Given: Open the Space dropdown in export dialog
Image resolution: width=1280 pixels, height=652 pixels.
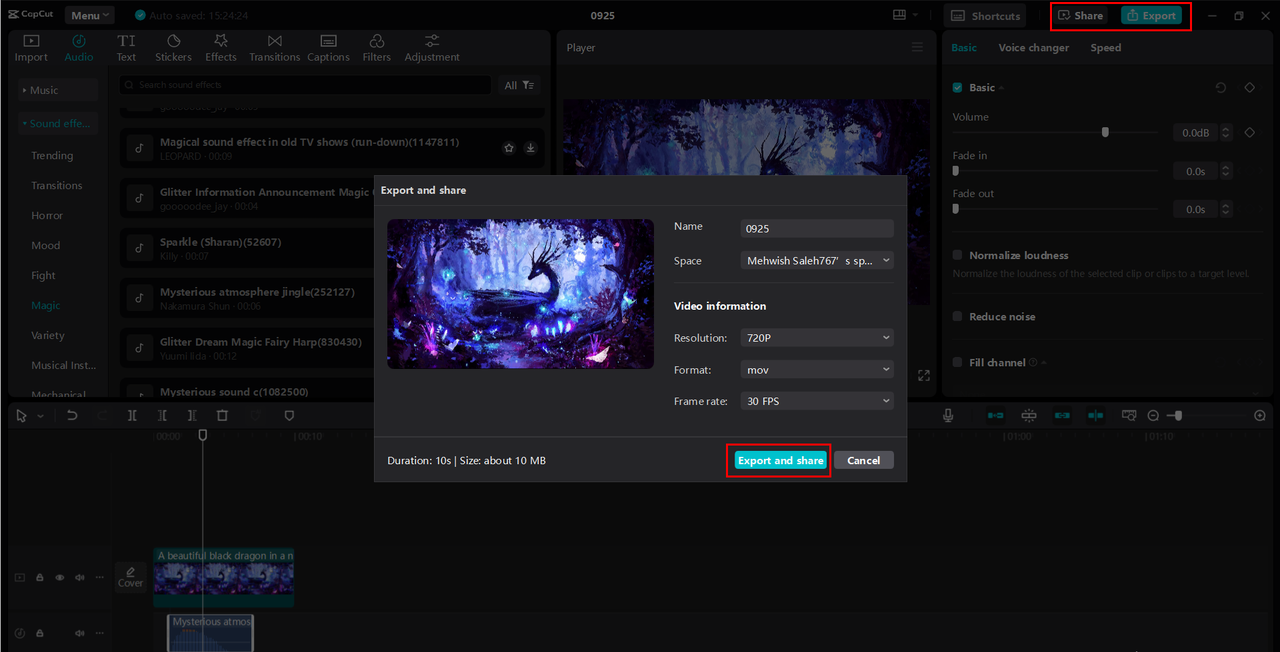Looking at the screenshot, I should click(x=817, y=260).
